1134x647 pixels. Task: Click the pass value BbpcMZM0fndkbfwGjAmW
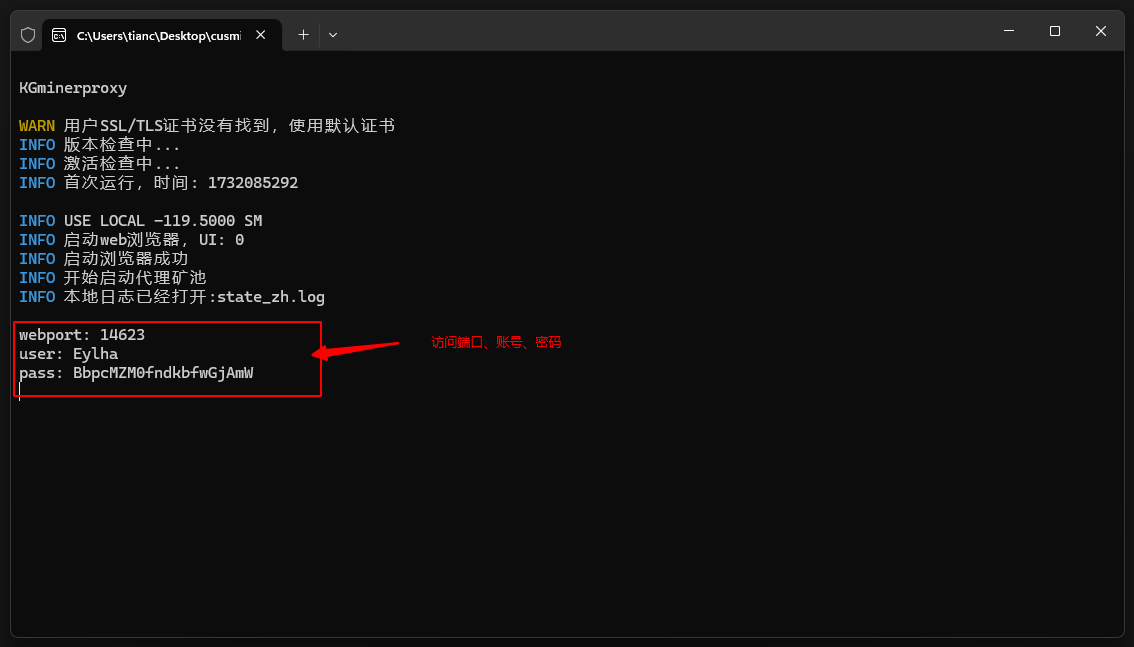click(x=163, y=373)
